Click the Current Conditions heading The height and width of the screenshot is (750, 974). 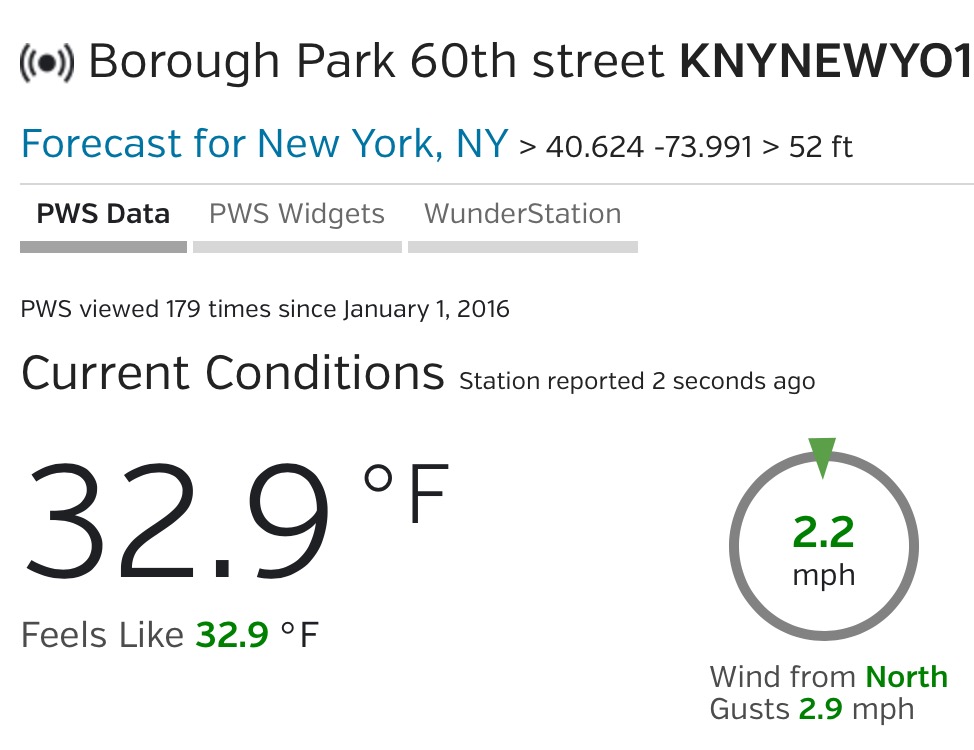pyautogui.click(x=232, y=374)
